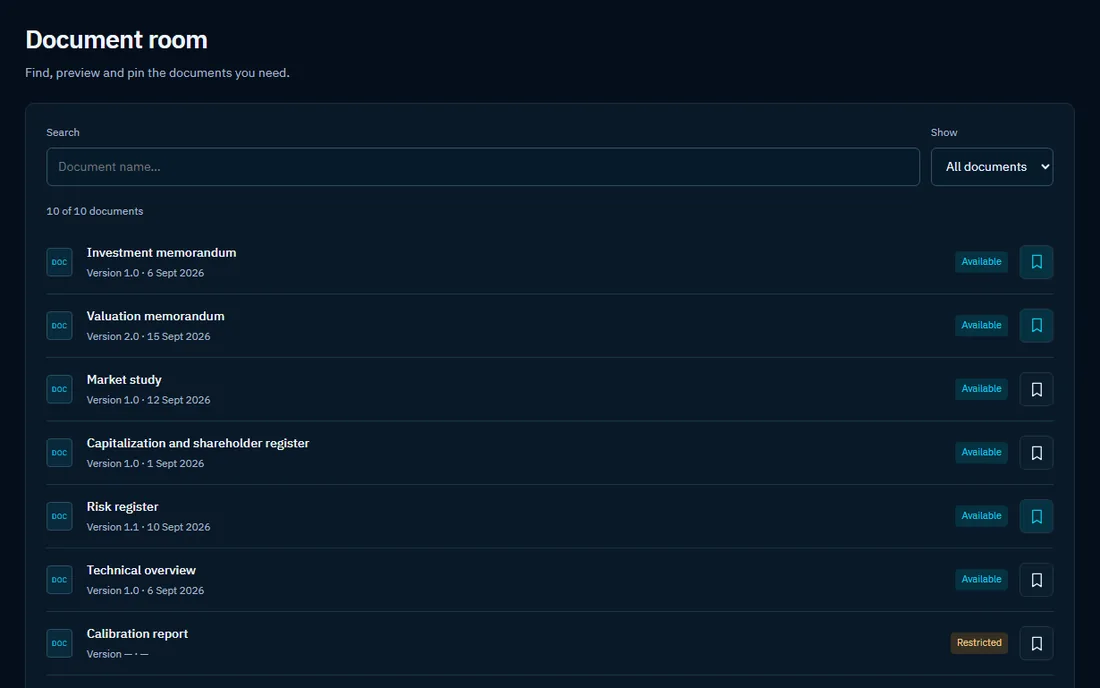
Task: Click Available badge for Investment memorandum
Action: (981, 262)
